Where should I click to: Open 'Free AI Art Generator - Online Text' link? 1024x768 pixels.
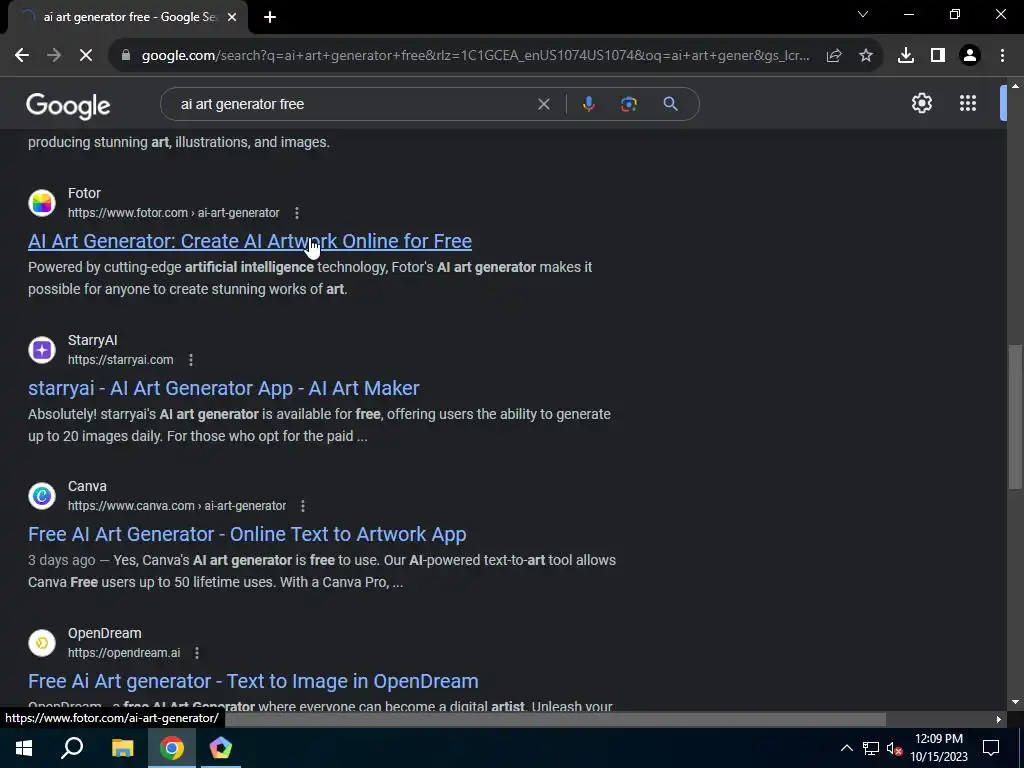247,534
